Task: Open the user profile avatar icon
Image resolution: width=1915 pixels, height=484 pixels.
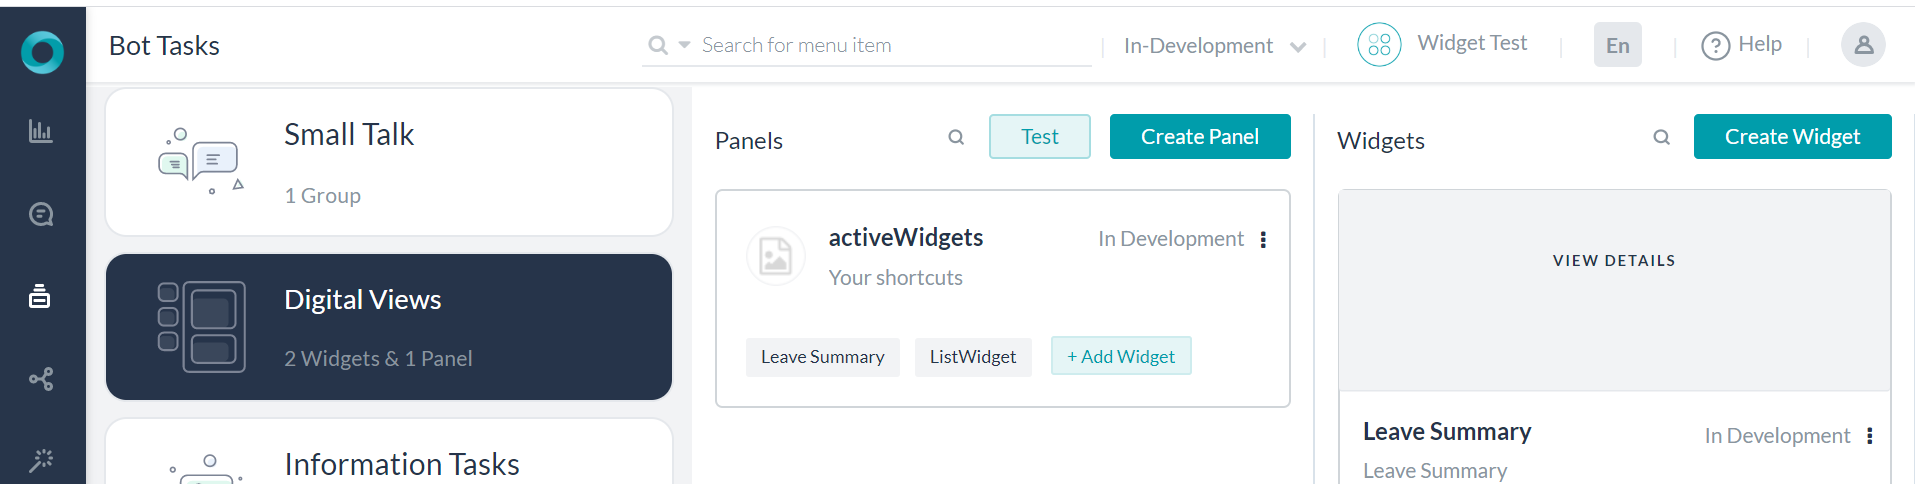Action: [1863, 45]
